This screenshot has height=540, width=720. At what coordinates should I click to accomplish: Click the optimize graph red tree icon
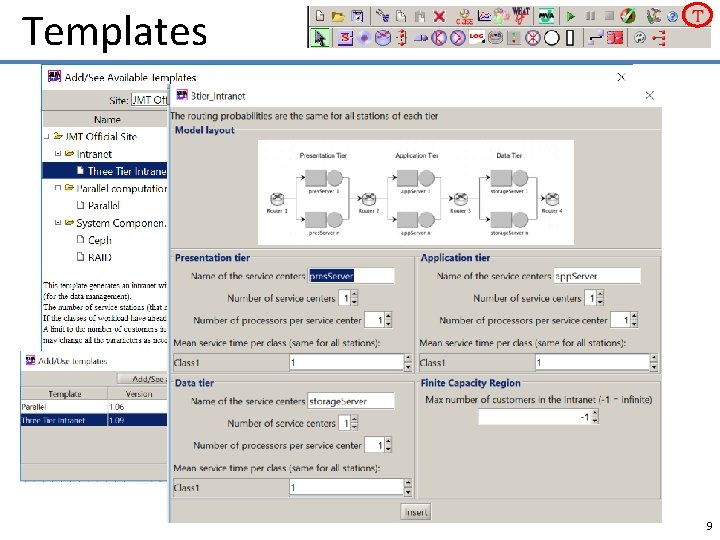tap(659, 38)
